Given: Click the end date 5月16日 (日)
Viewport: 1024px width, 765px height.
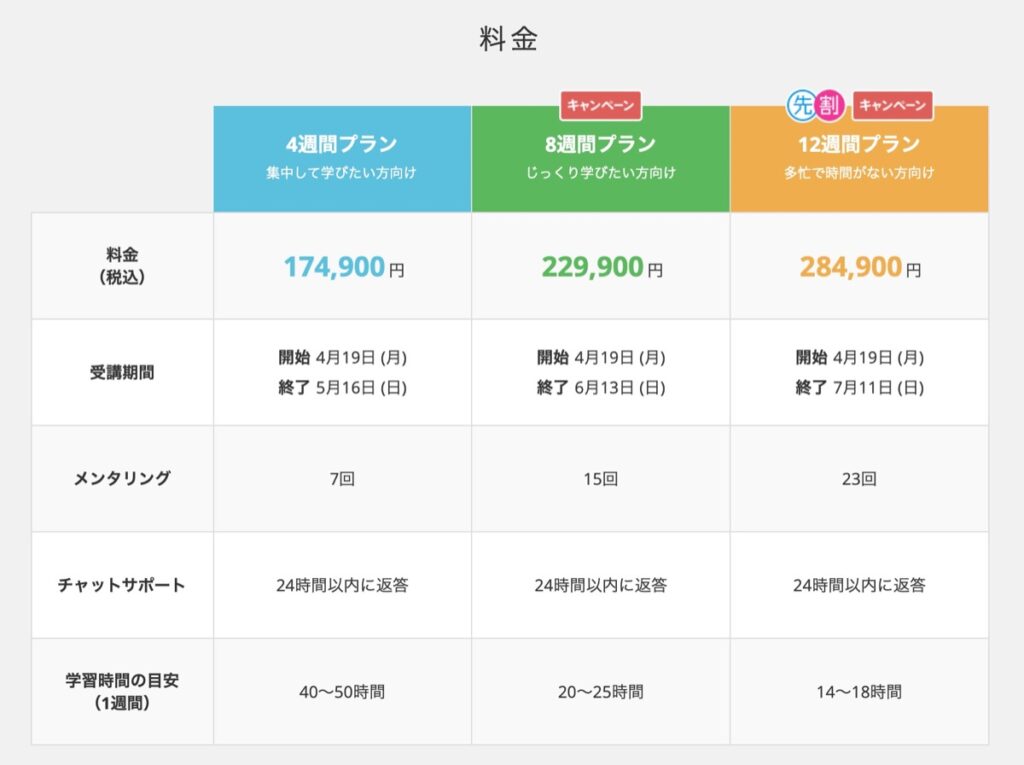Looking at the screenshot, I should tap(361, 387).
